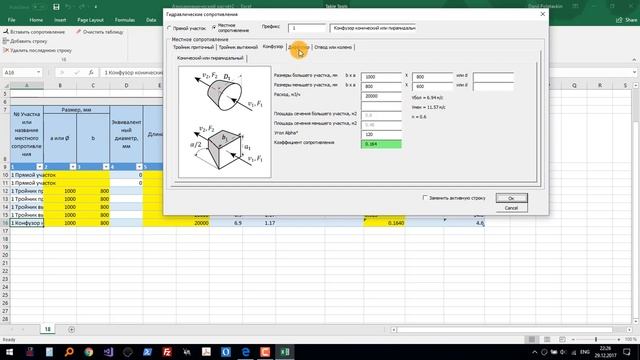This screenshot has height=360, width=640.
Task: Click the search magnifier icon in taskbar
Action: coord(69,352)
